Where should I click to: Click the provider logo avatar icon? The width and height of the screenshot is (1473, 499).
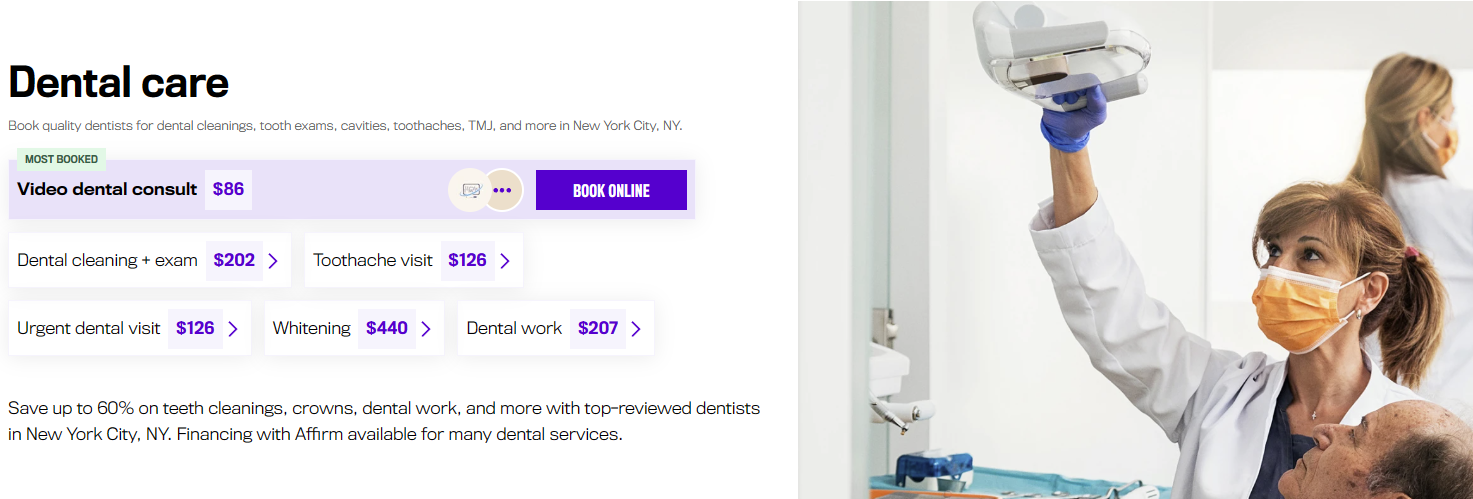pos(470,190)
